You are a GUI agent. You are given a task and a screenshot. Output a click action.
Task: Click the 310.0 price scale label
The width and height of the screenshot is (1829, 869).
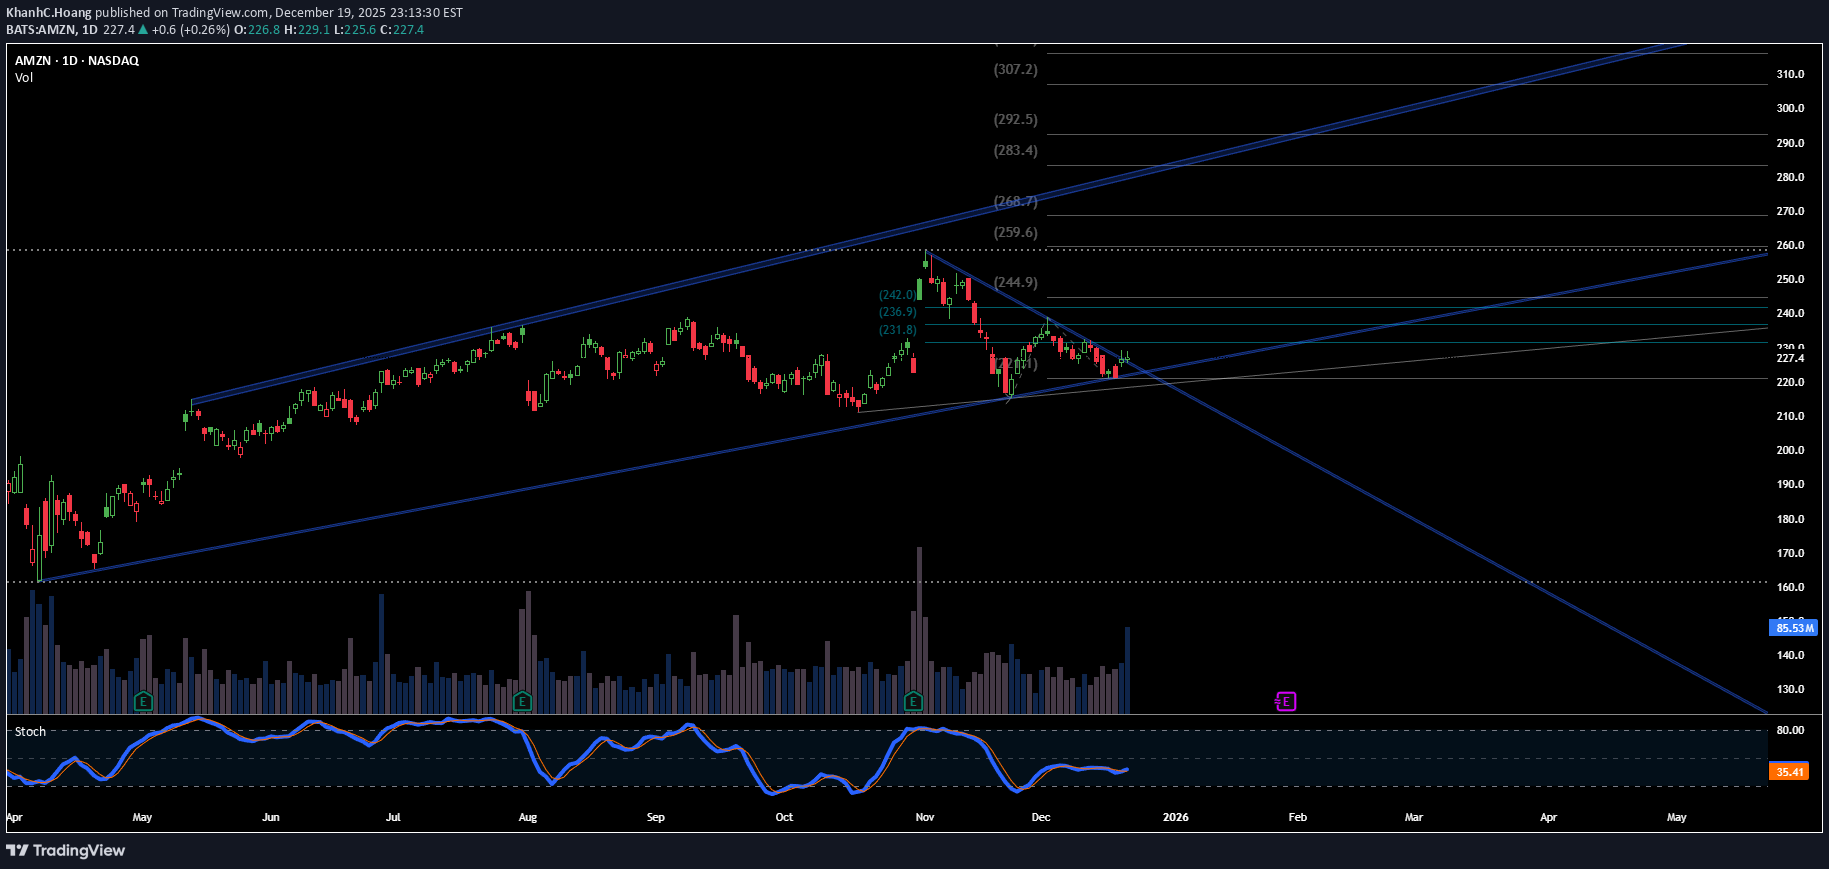tap(1790, 74)
